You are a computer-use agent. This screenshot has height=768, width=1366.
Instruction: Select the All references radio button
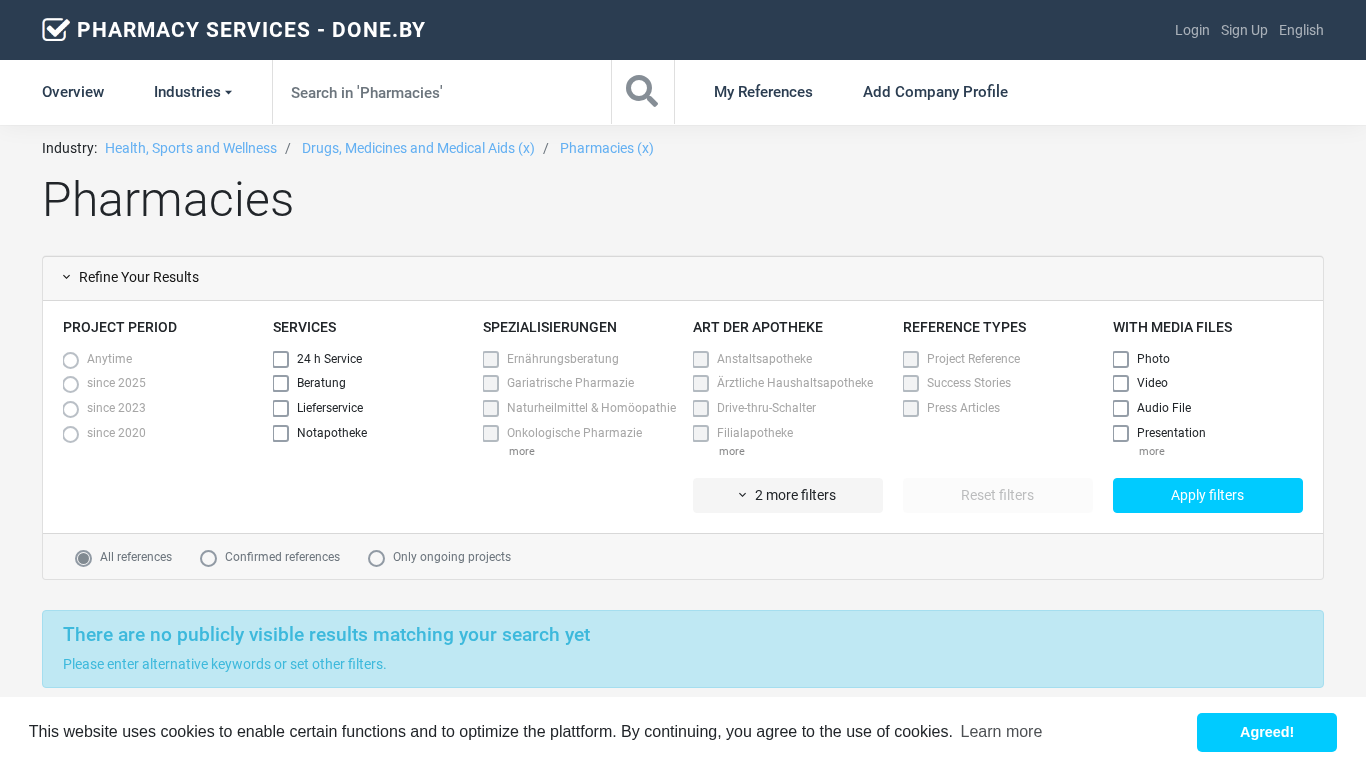[x=84, y=558]
